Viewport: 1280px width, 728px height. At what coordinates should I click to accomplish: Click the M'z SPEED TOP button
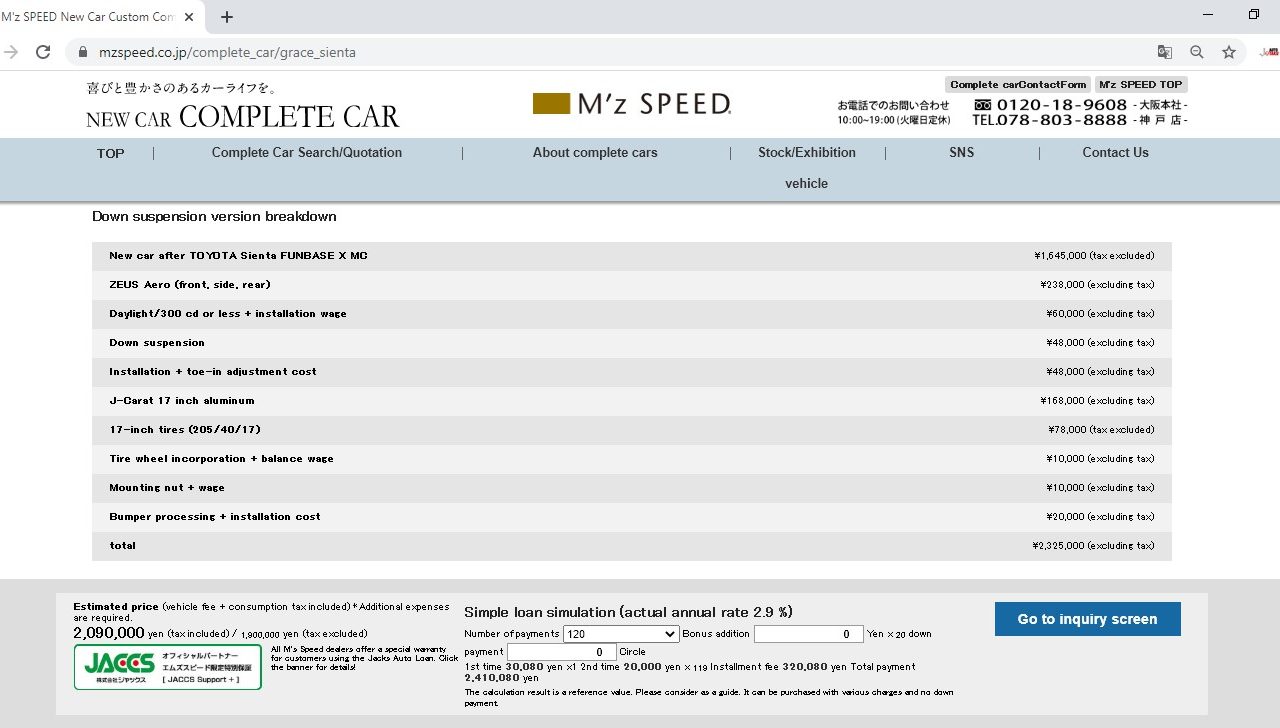pos(1141,85)
